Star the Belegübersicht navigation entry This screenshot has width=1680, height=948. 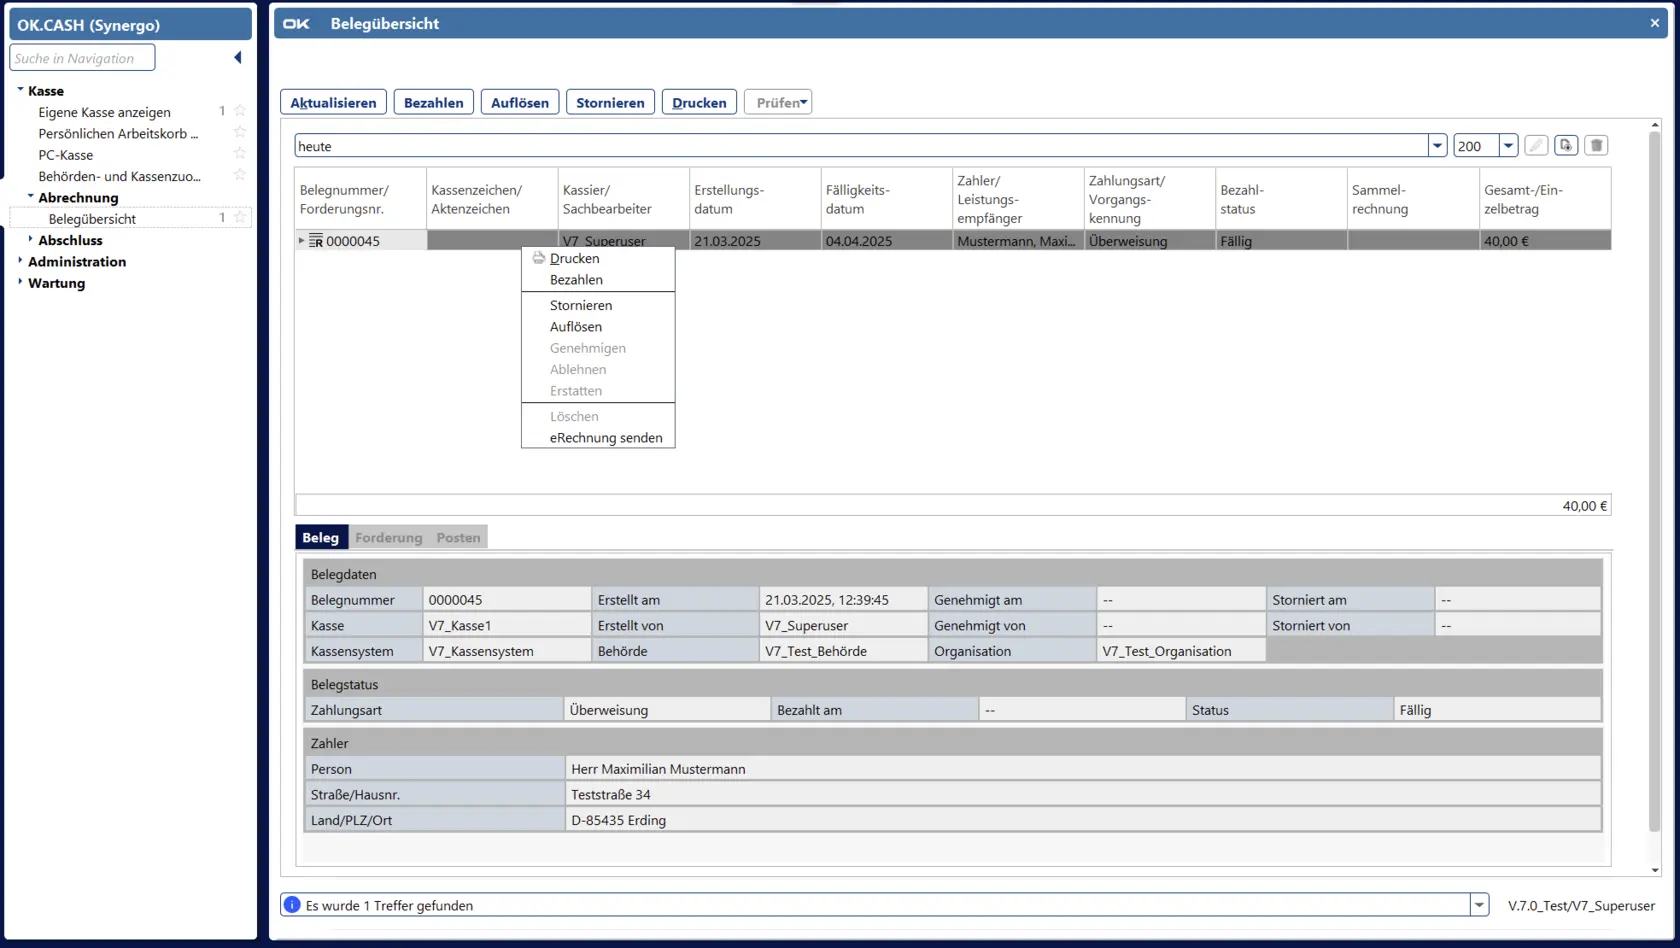(x=240, y=218)
